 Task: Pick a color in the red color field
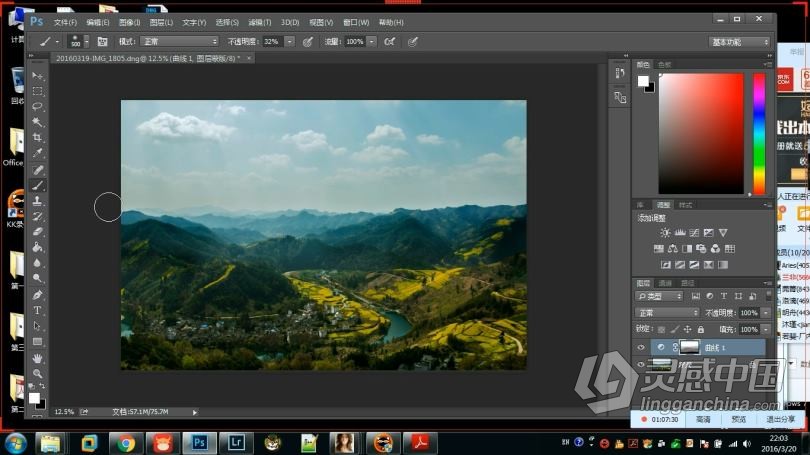point(701,134)
